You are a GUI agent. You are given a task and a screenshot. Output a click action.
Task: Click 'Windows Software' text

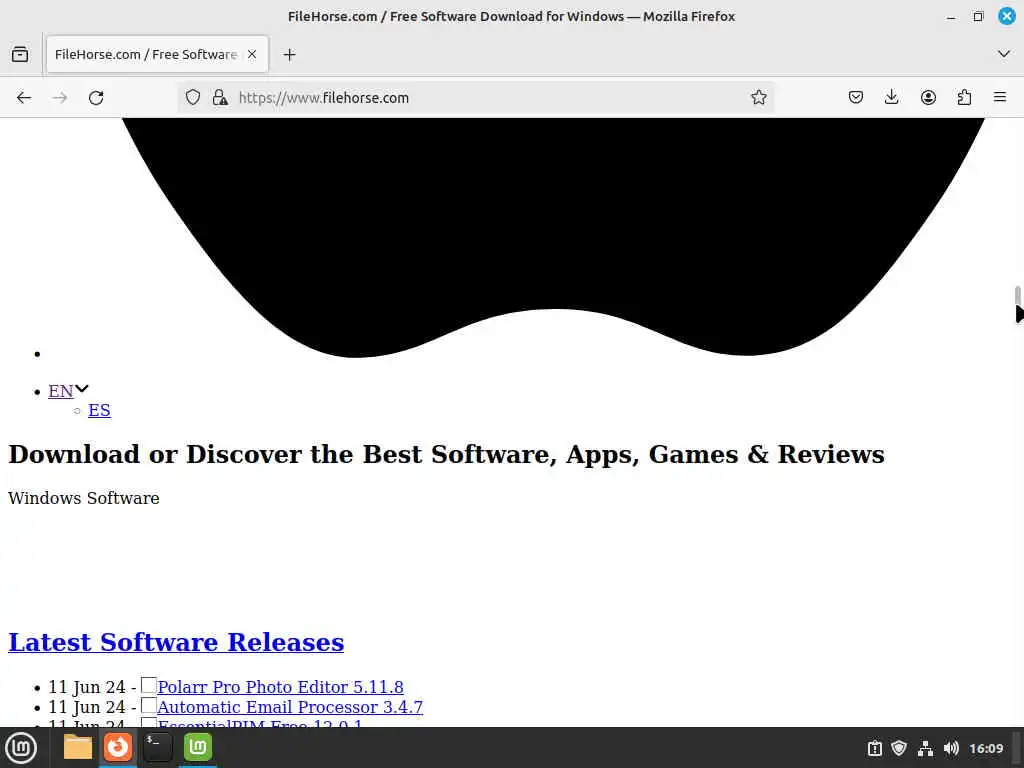[84, 498]
